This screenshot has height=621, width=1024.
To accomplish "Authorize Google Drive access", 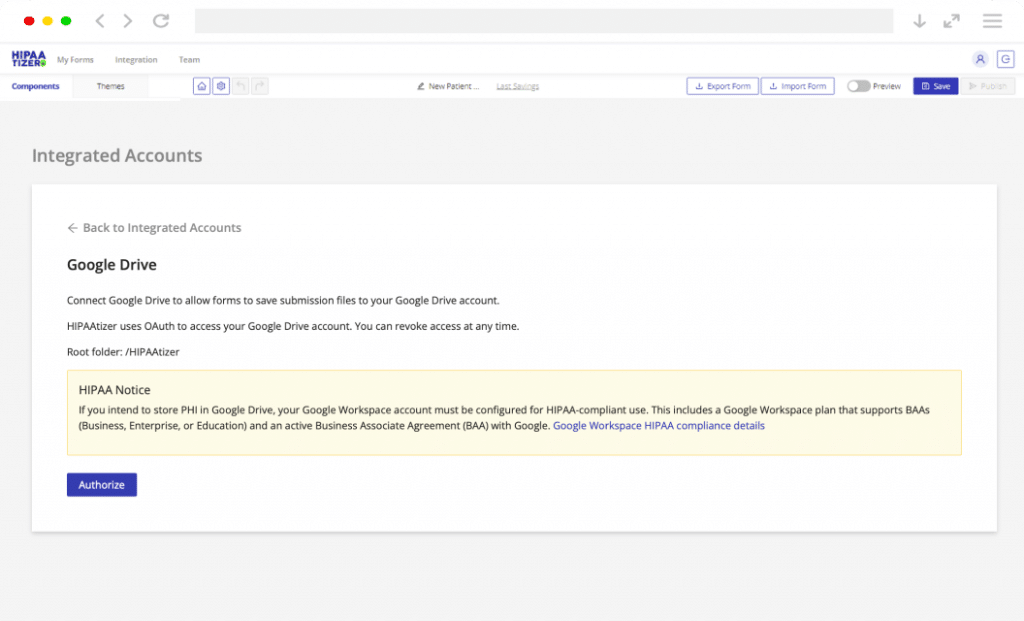I will (x=102, y=485).
